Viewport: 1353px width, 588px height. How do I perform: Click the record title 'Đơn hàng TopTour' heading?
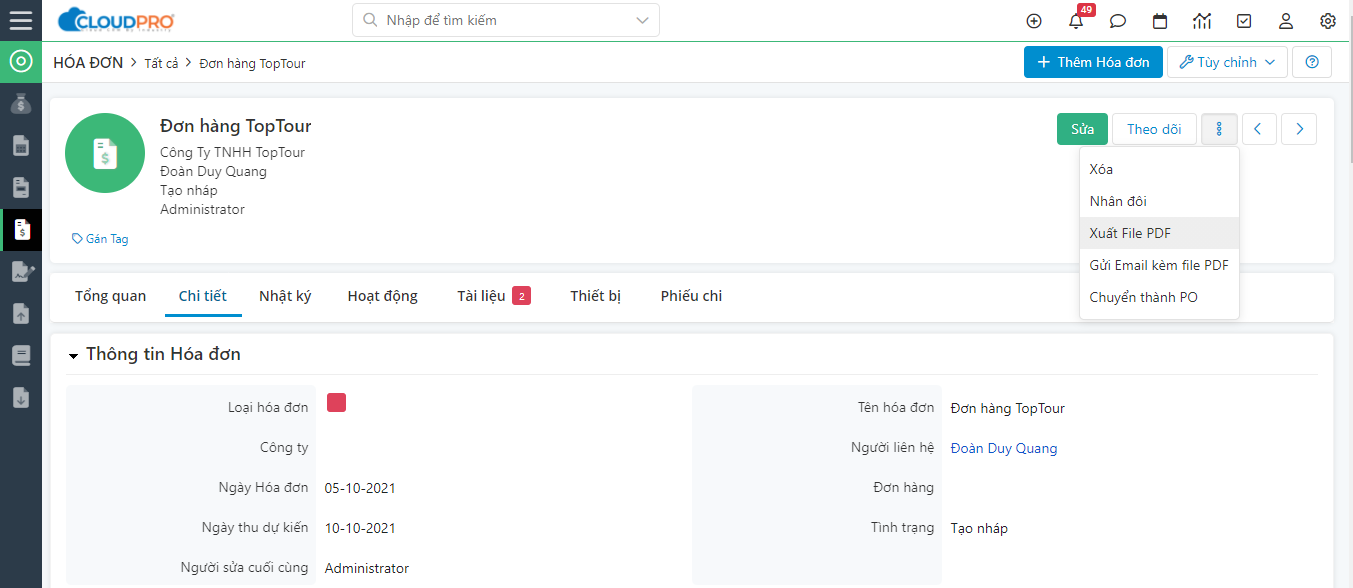(x=236, y=126)
